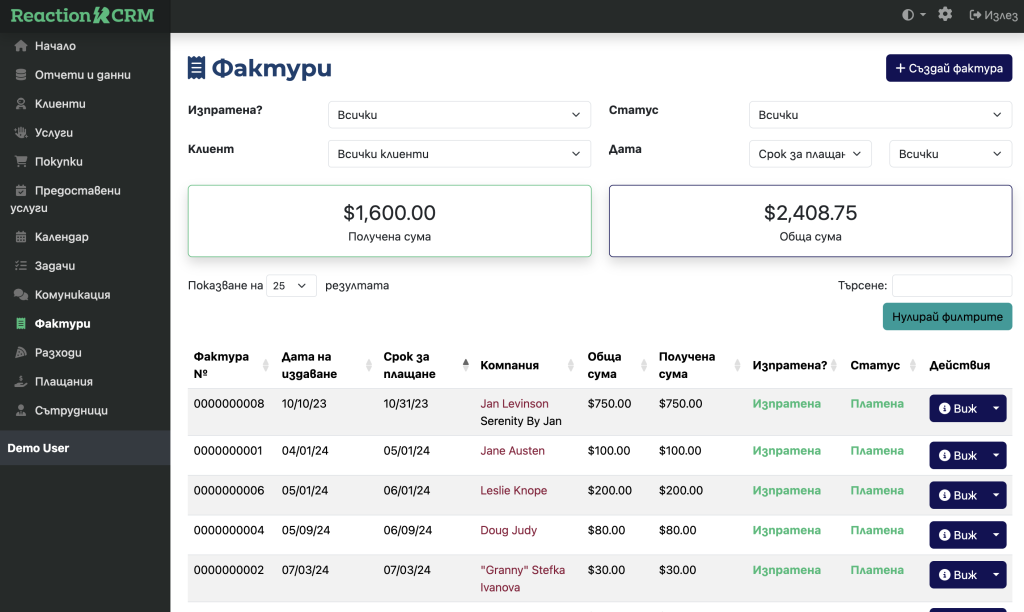Image resolution: width=1024 pixels, height=612 pixels.
Task: Open the Jan Levinson client link
Action: click(514, 404)
